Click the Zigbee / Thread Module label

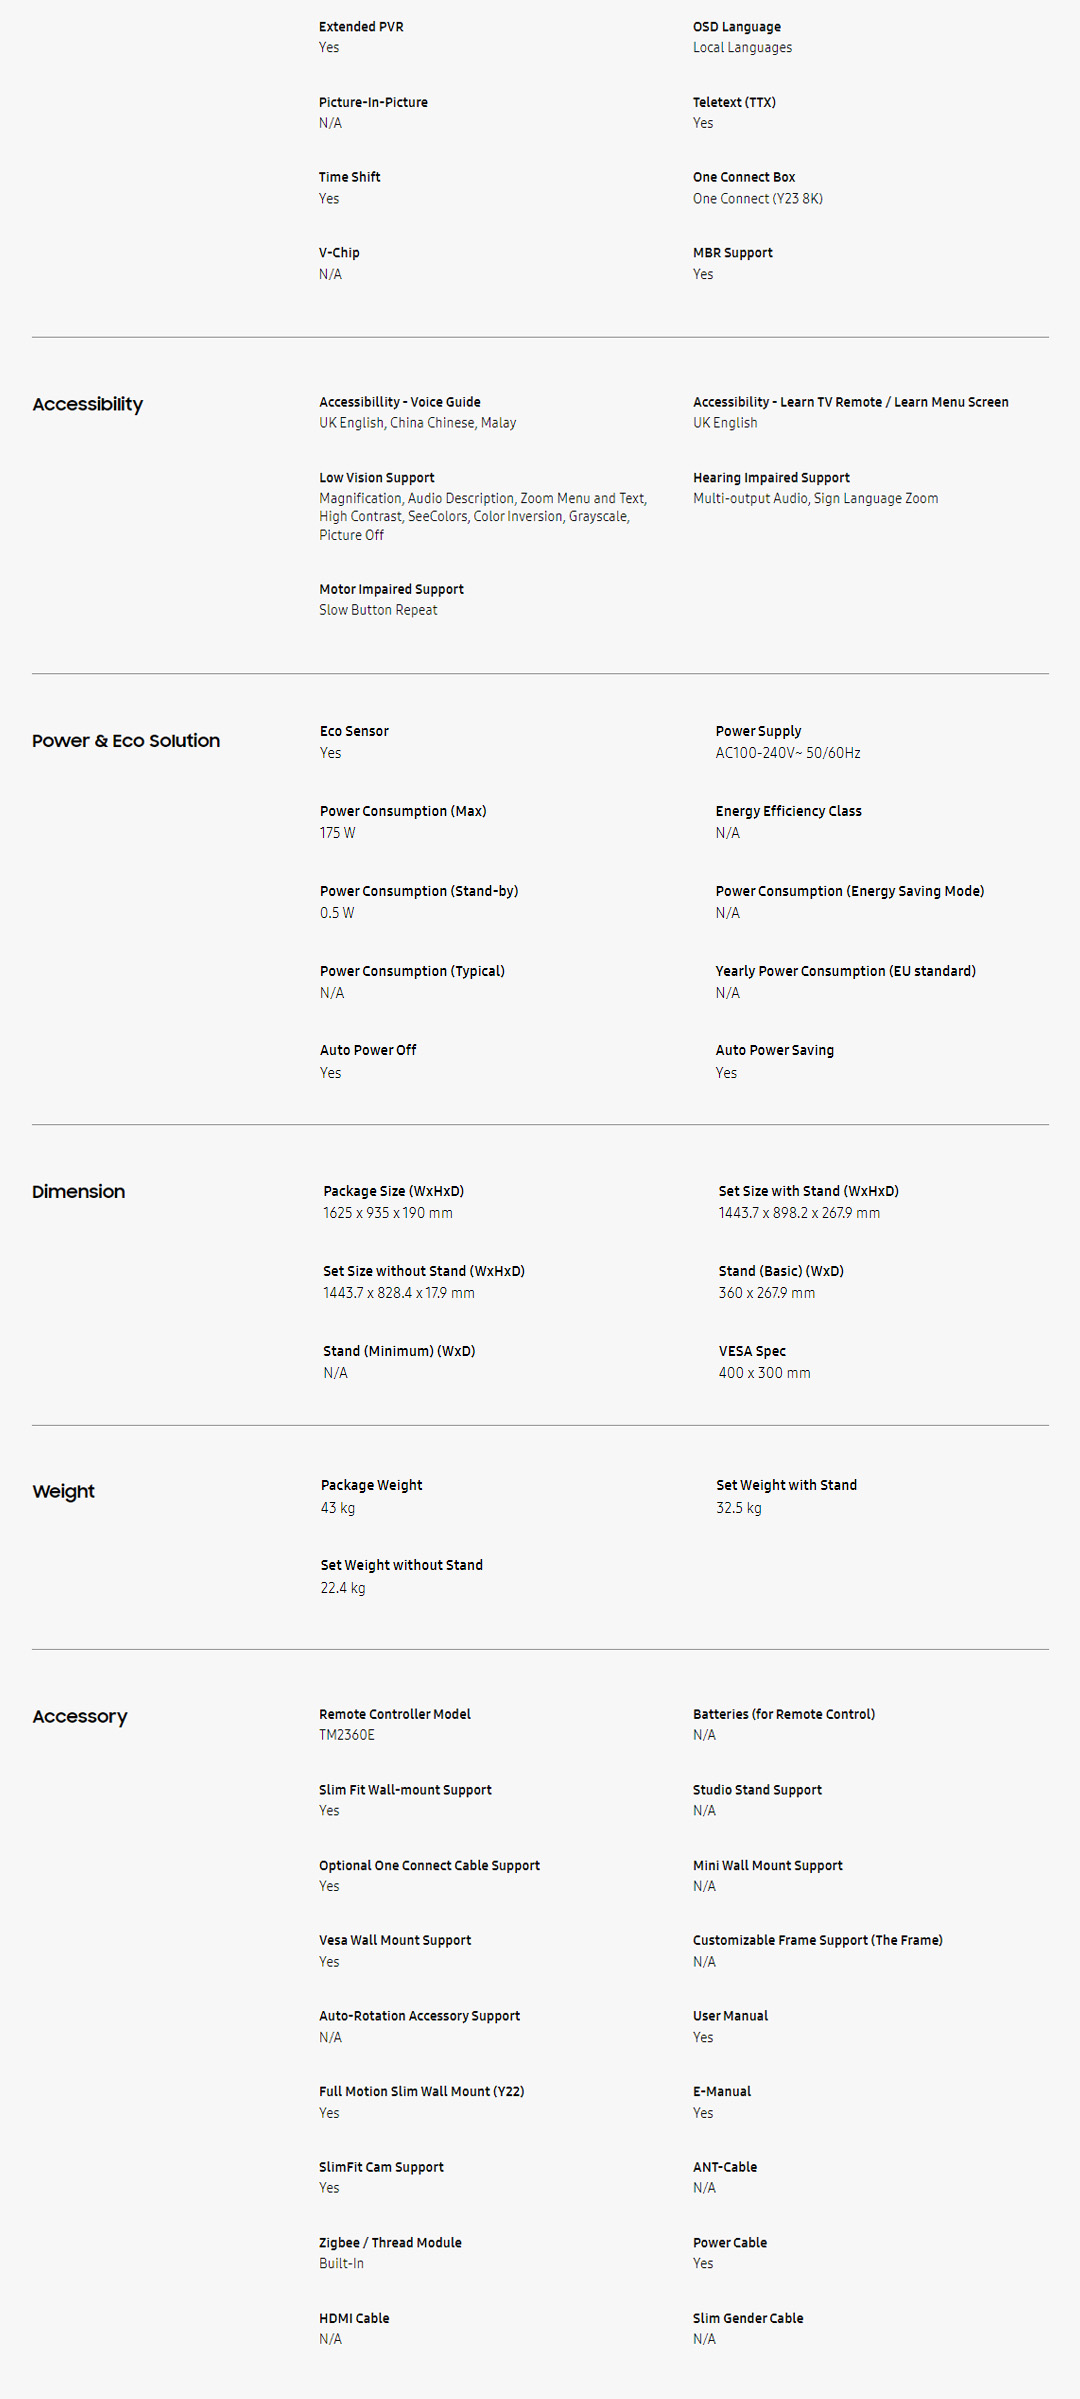coord(390,2243)
